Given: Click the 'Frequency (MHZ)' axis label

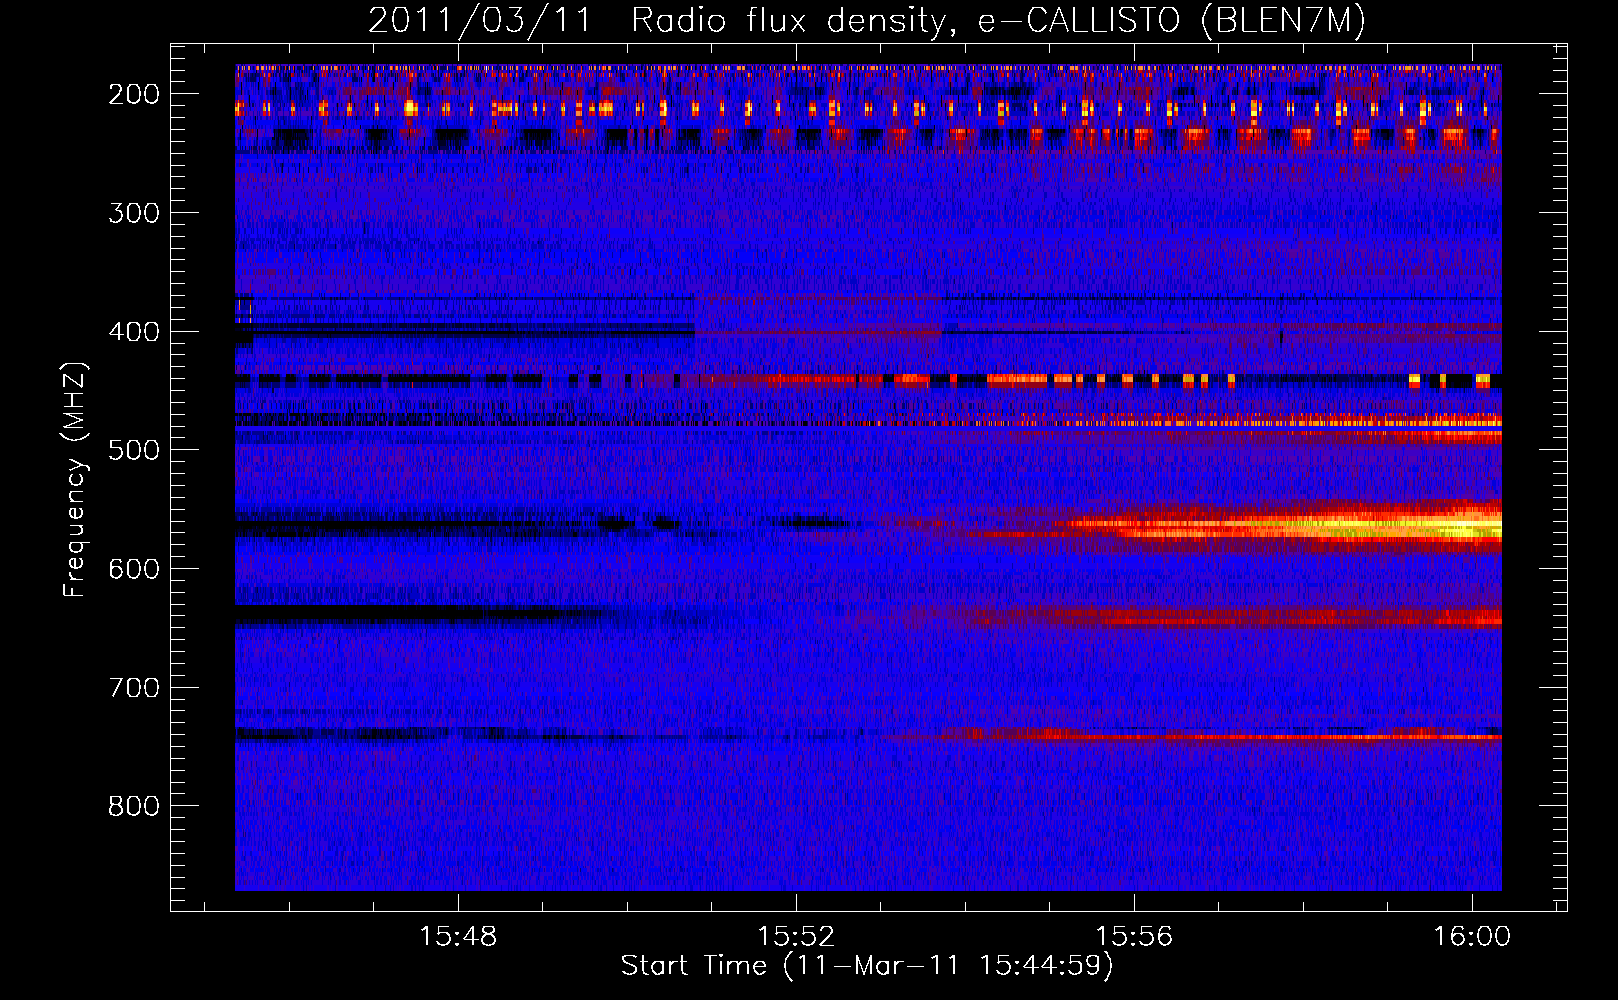Looking at the screenshot, I should (75, 480).
